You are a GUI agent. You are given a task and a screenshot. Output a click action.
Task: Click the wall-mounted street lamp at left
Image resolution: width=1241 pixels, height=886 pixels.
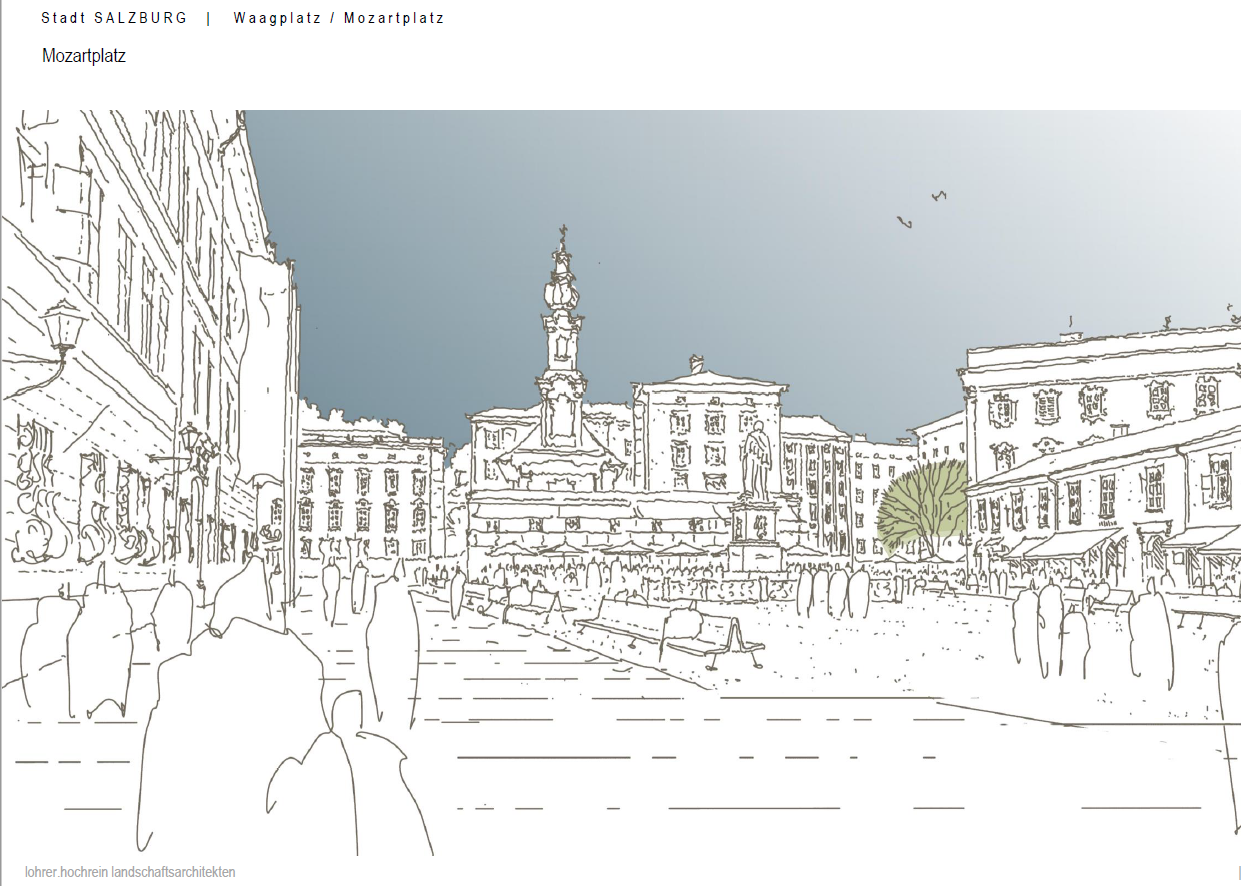pyautogui.click(x=63, y=328)
